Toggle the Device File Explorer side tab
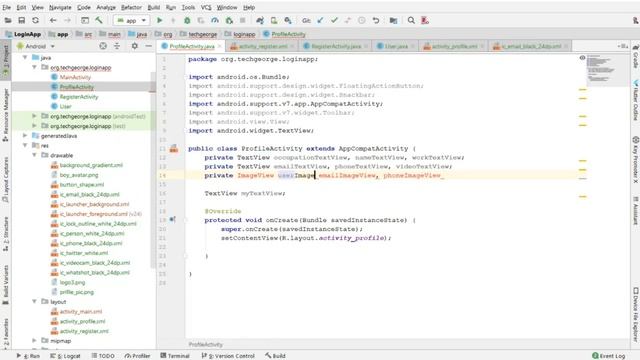This screenshot has height=360, width=640. 636,314
